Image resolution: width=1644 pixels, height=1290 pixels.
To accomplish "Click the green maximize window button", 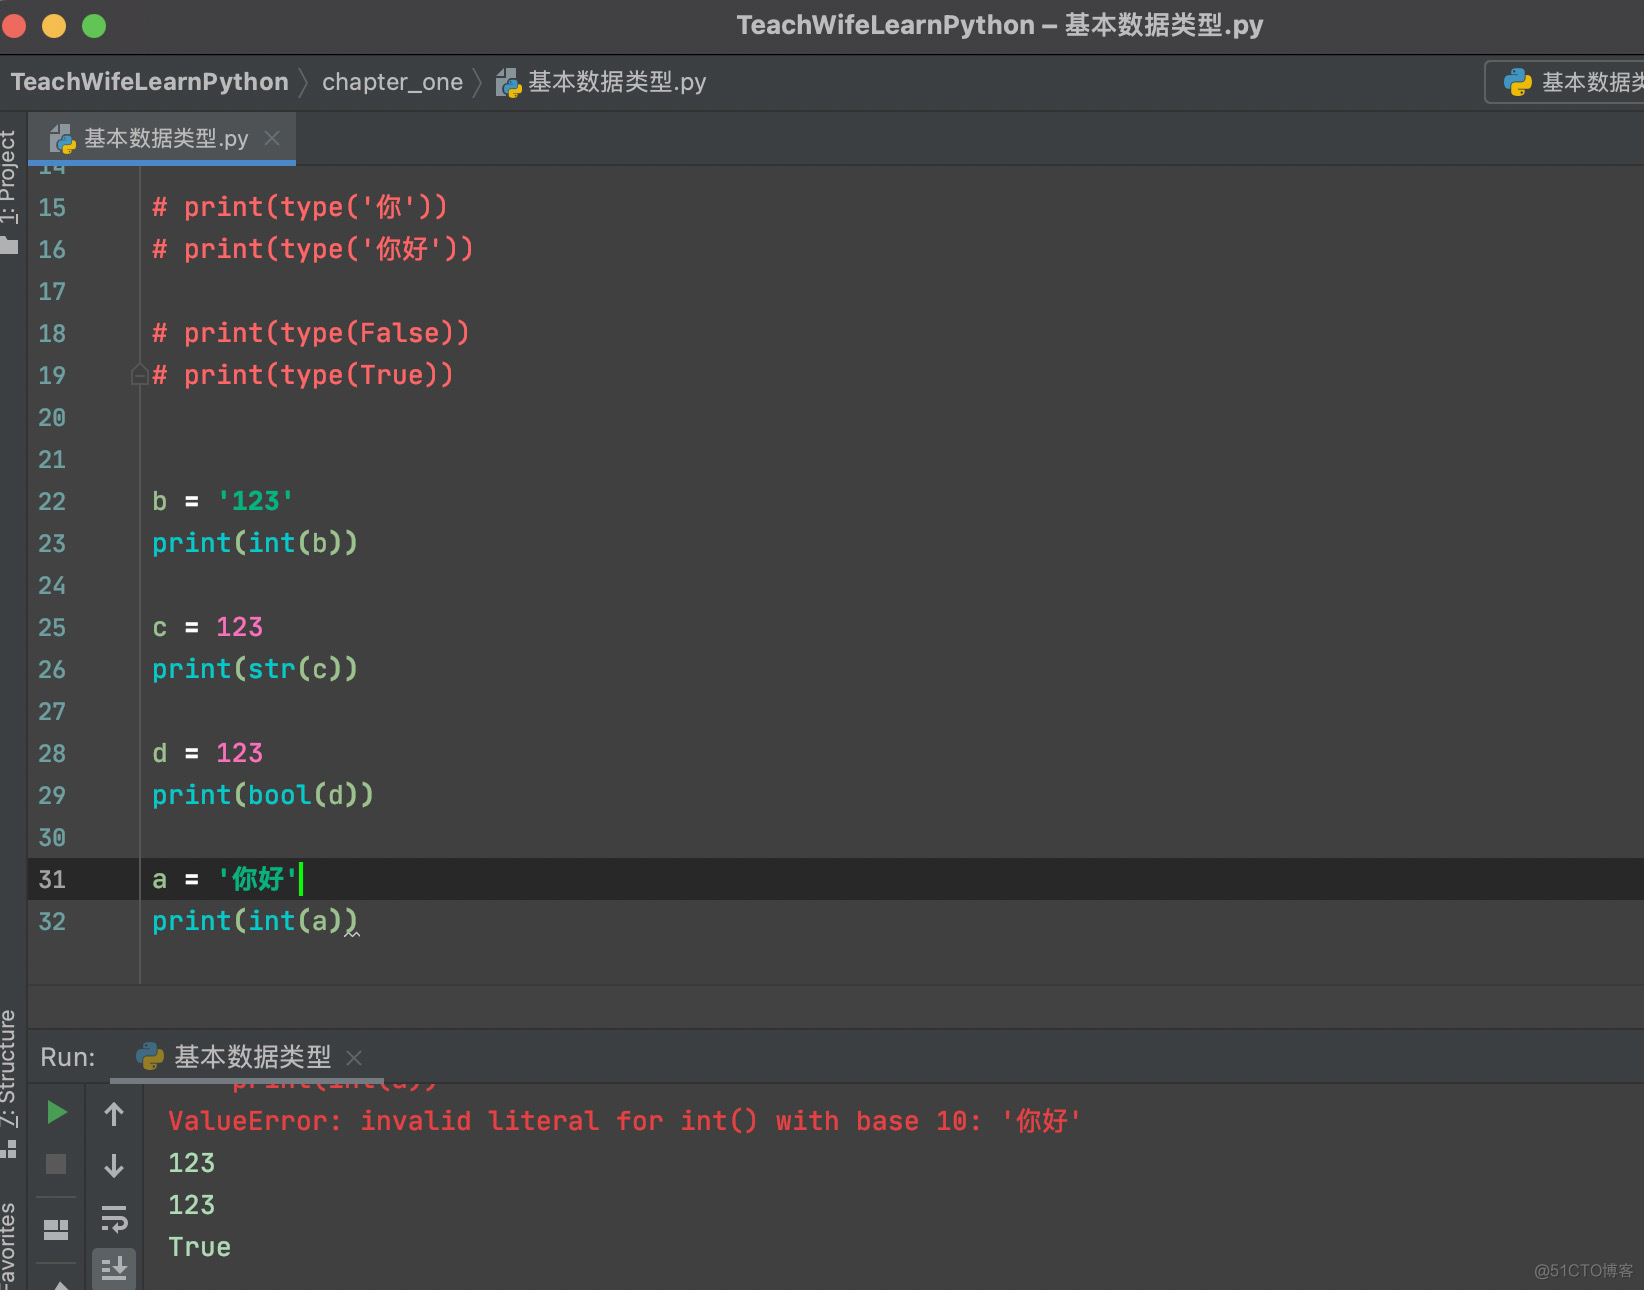I will point(94,25).
